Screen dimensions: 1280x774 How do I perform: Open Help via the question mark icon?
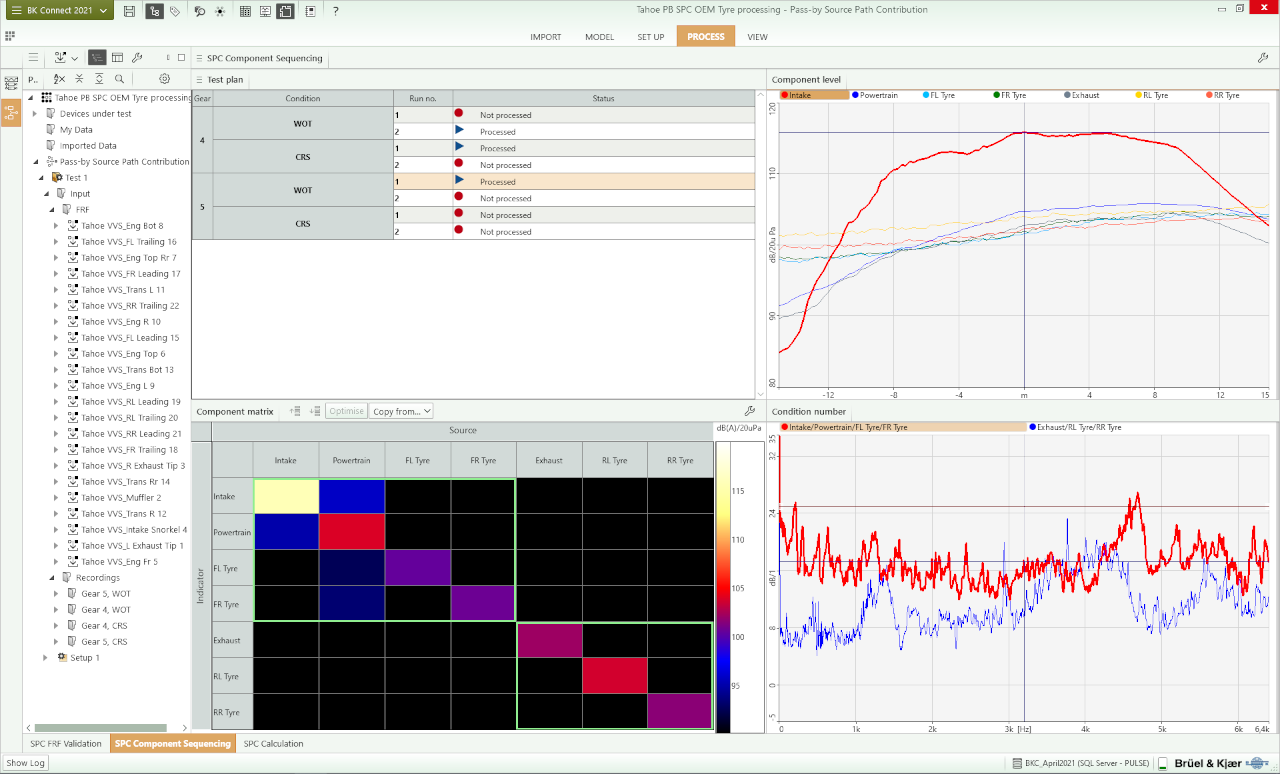335,11
